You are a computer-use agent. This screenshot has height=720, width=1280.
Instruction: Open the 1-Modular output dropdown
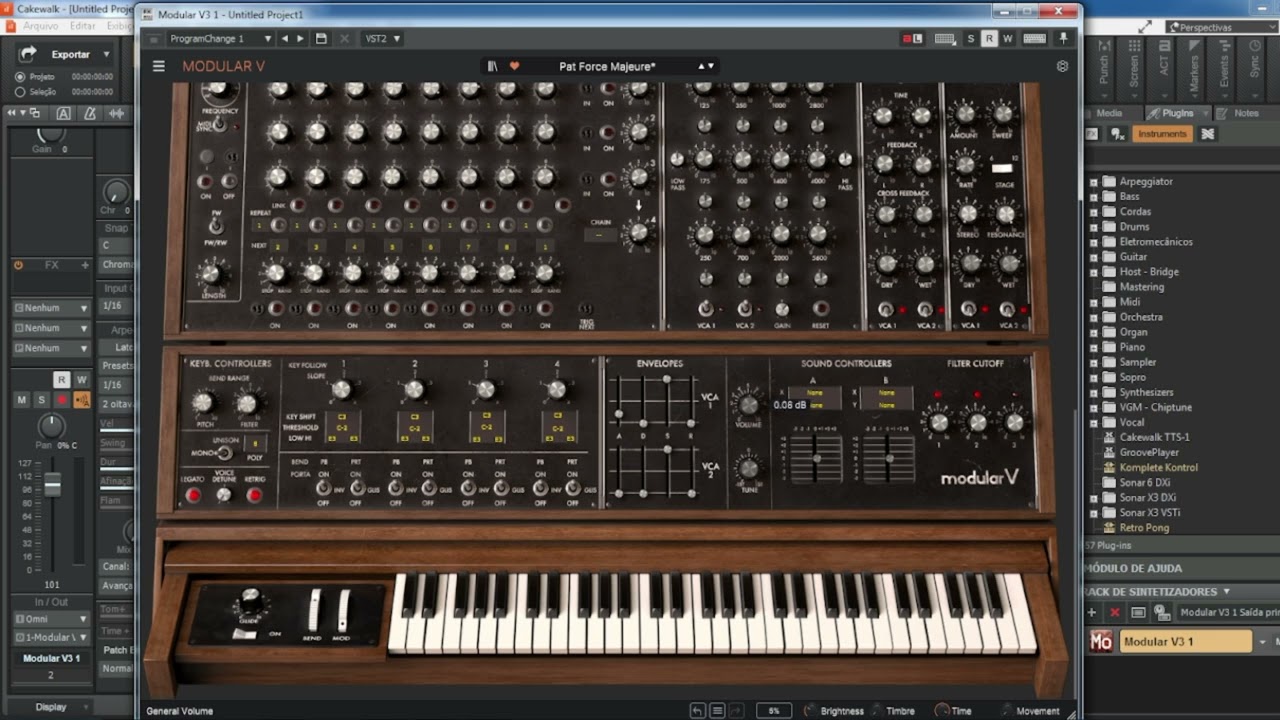(x=50, y=637)
